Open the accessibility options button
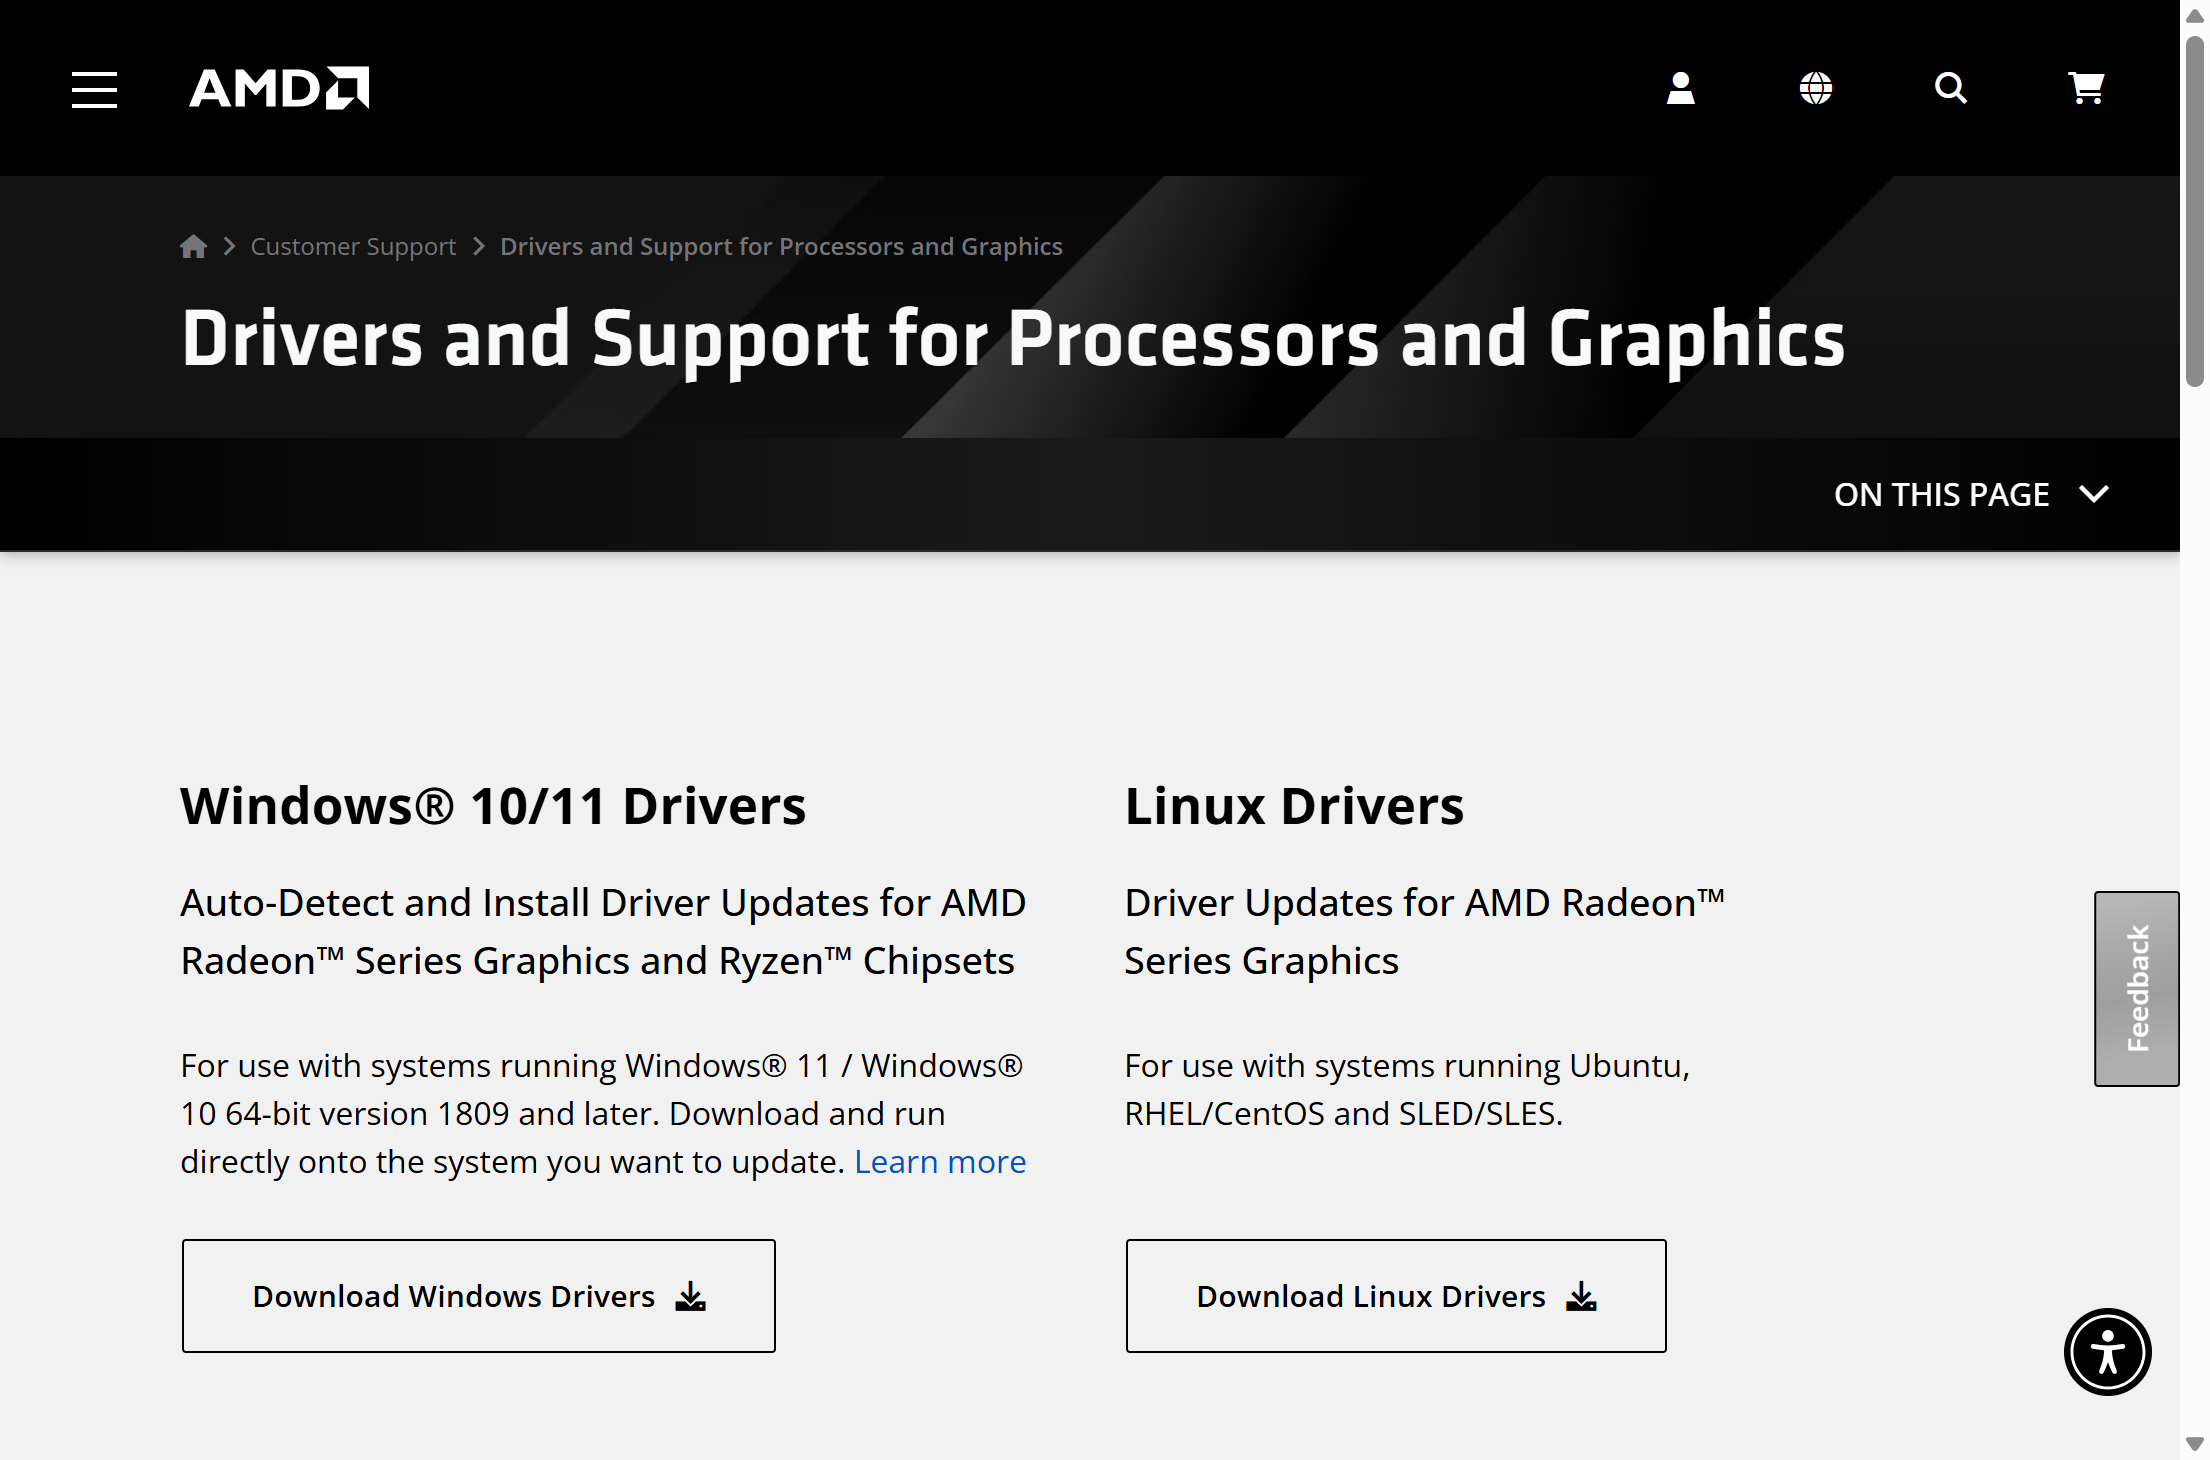This screenshot has width=2210, height=1460. pos(2107,1352)
